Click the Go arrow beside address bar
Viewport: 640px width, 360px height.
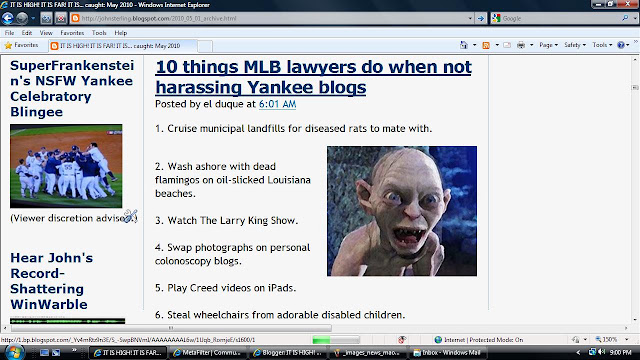481,18
